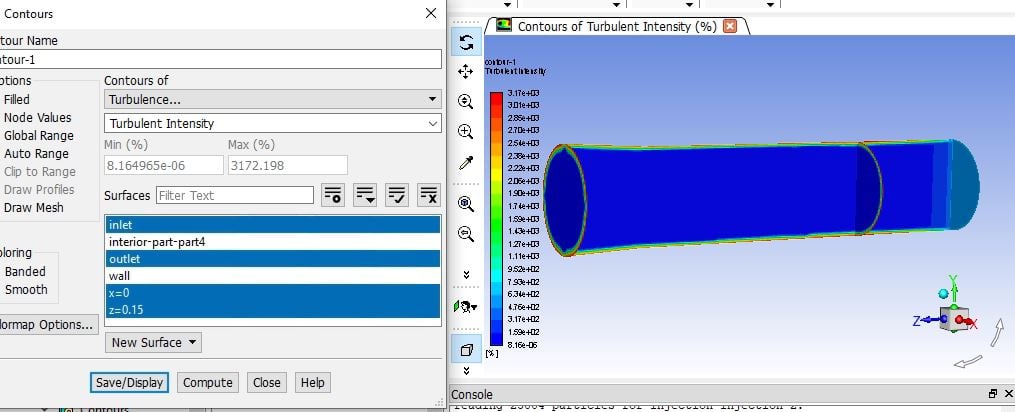1015x412 pixels.
Task: Click the Compute button
Action: 208,383
